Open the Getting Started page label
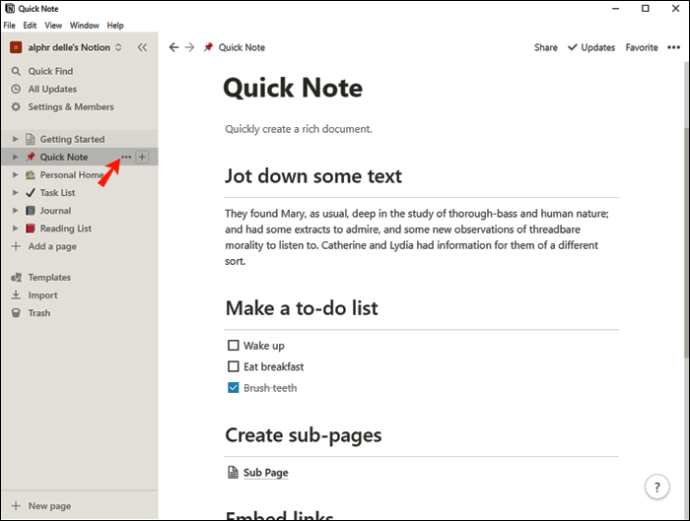690x521 pixels. pos(72,139)
